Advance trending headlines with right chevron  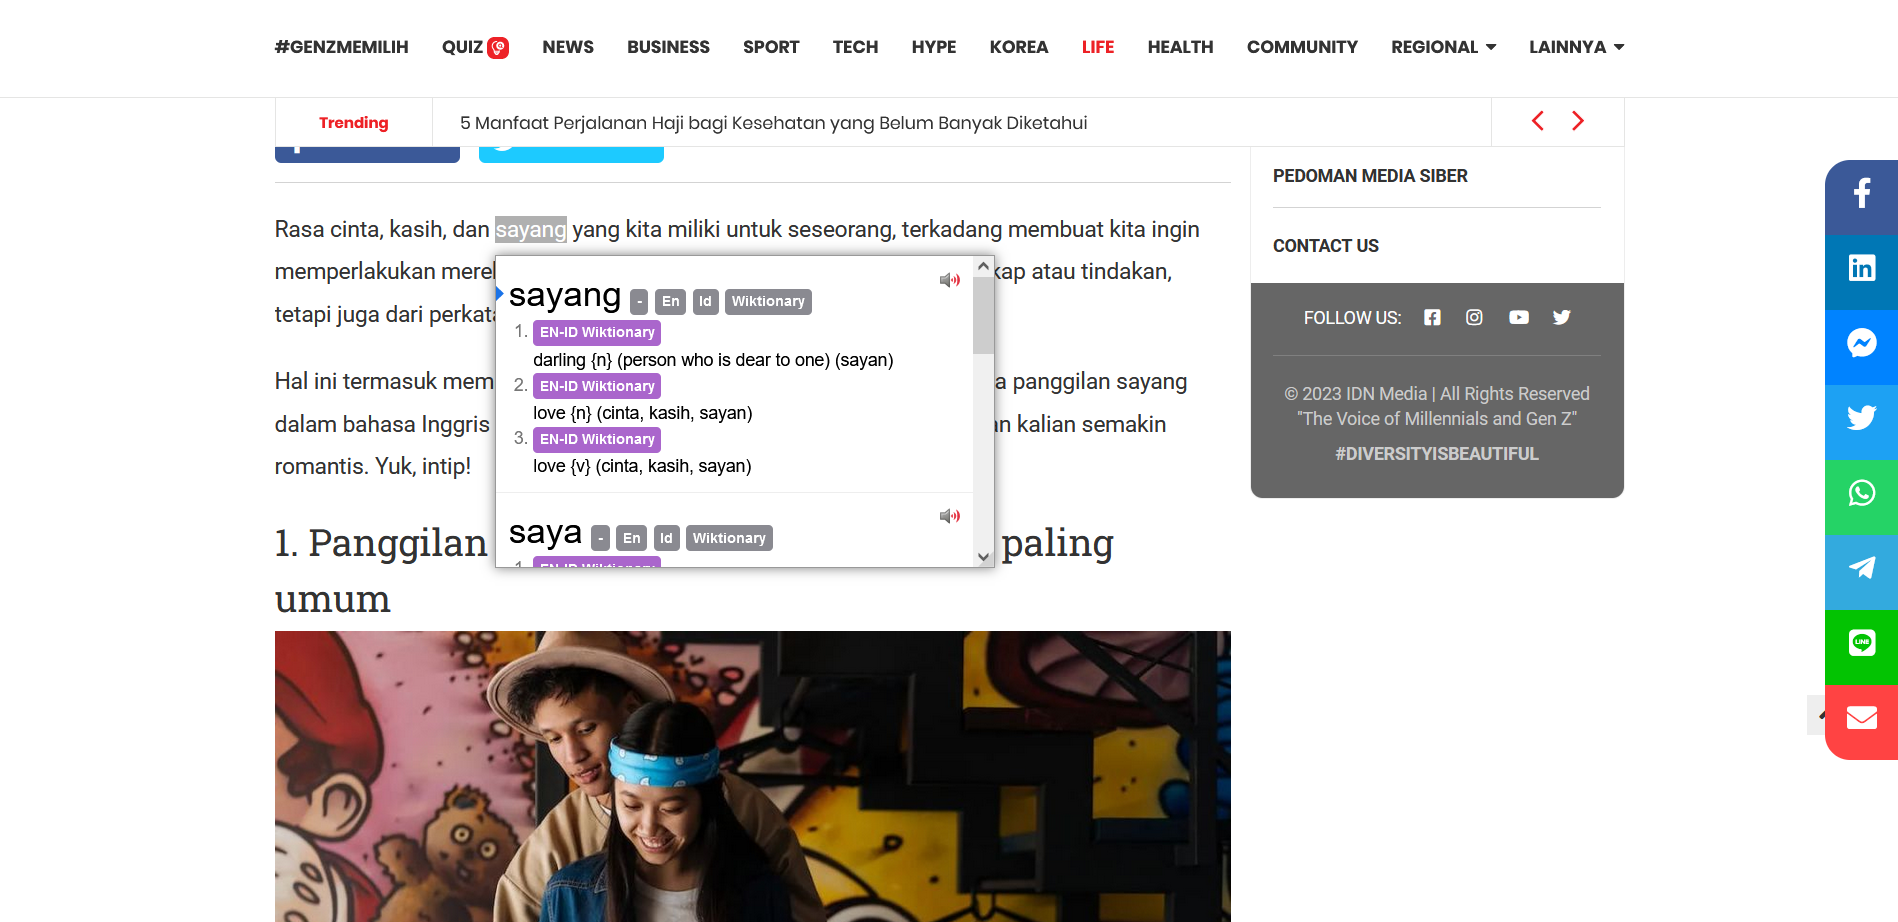pyautogui.click(x=1578, y=120)
